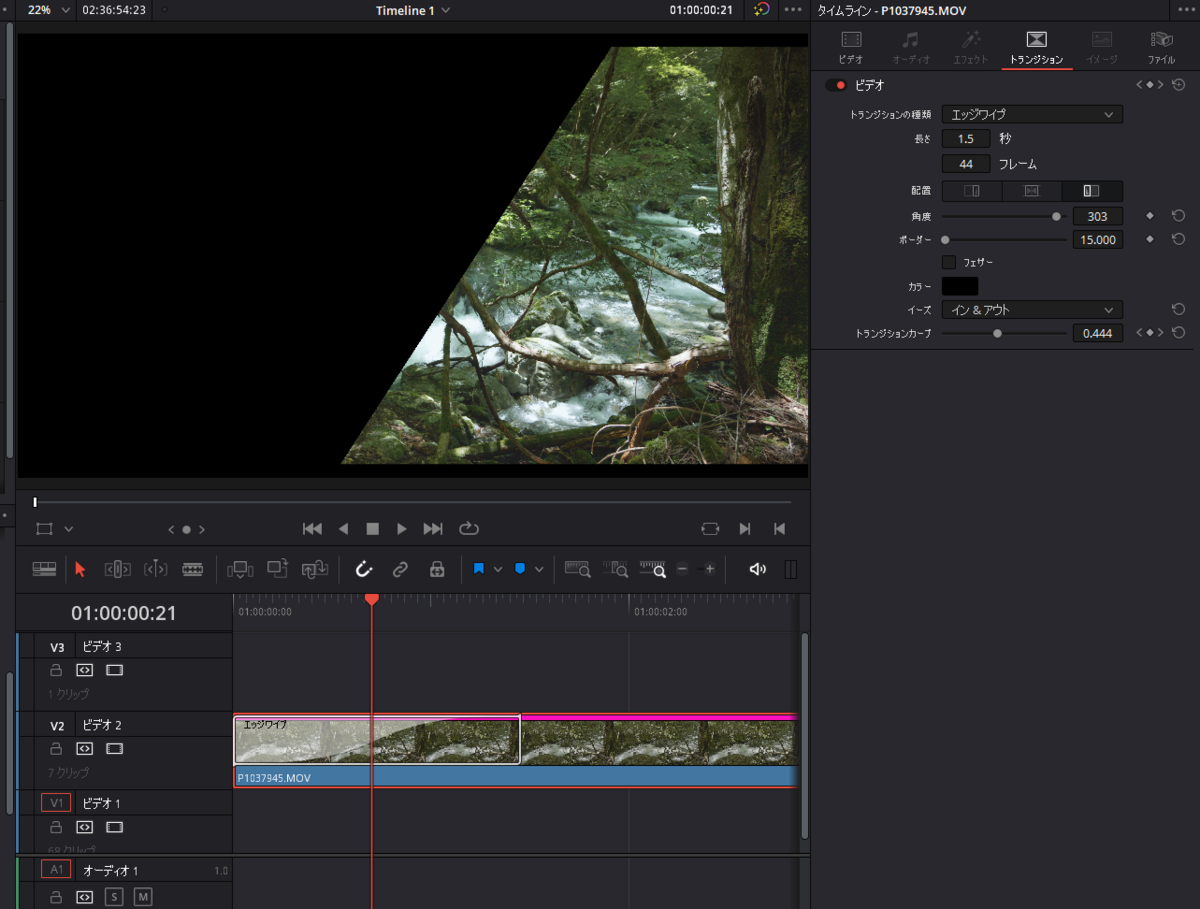
Task: Lock the Video 2 track
Action: [x=56, y=748]
